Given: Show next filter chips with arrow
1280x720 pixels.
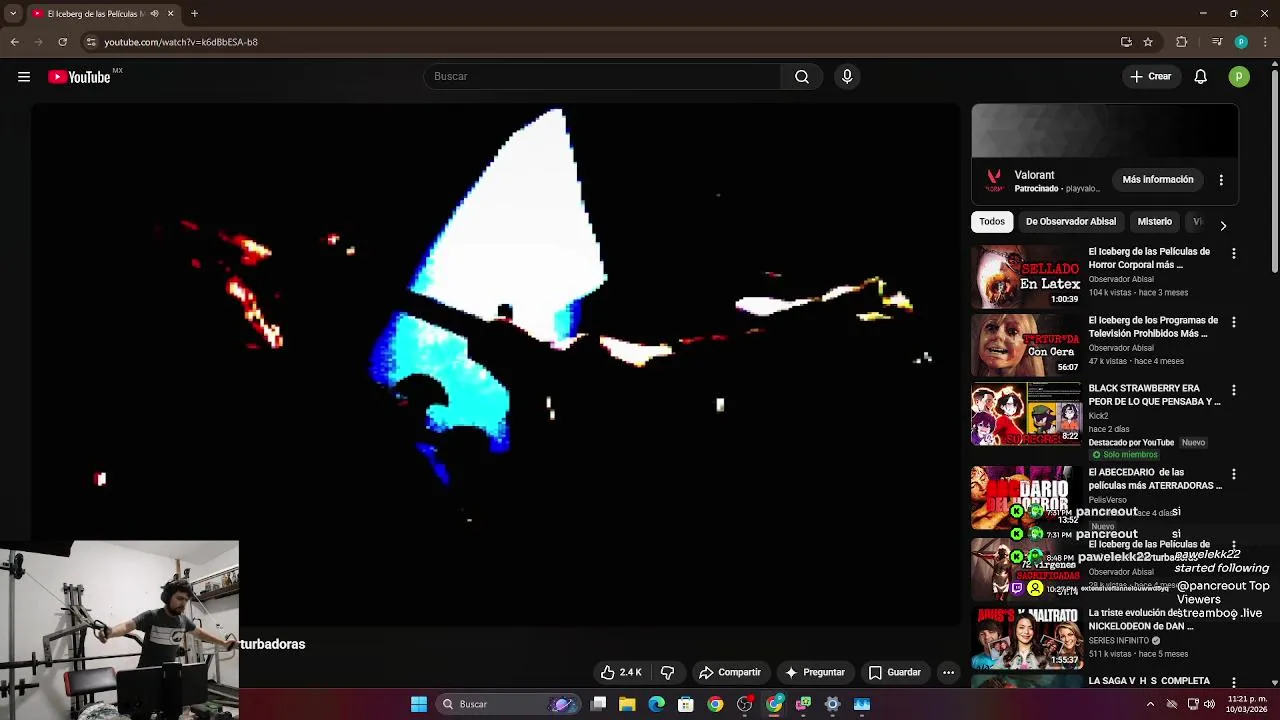Looking at the screenshot, I should (x=1222, y=225).
